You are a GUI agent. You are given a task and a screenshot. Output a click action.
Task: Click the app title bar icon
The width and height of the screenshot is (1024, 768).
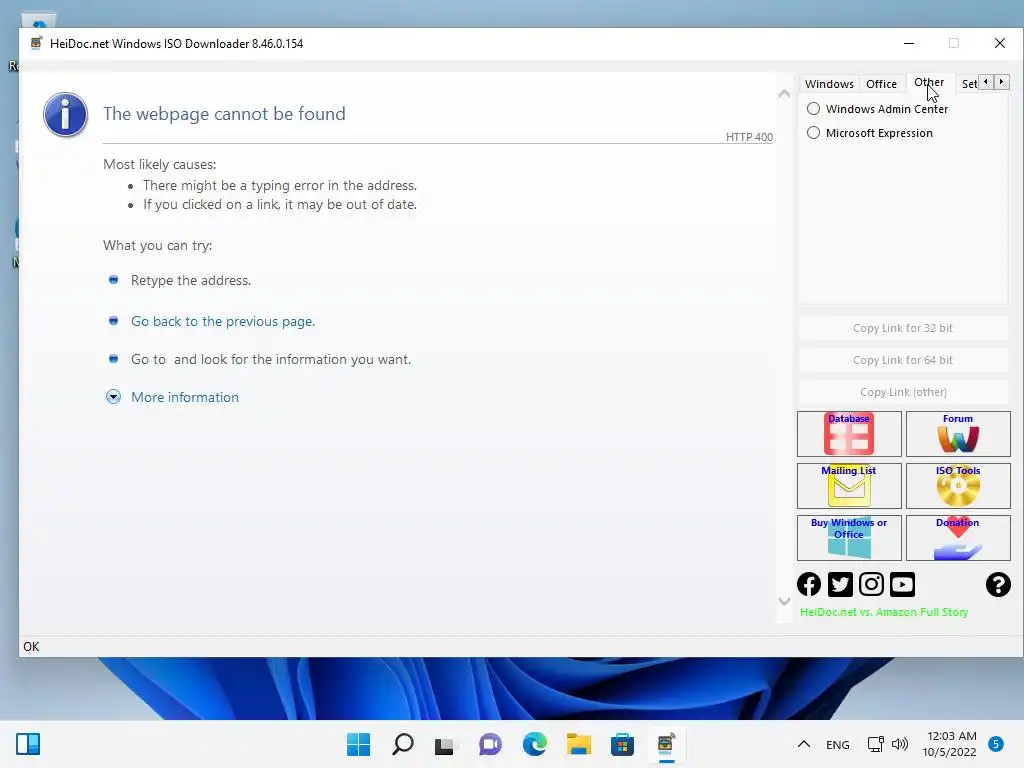click(x=37, y=43)
